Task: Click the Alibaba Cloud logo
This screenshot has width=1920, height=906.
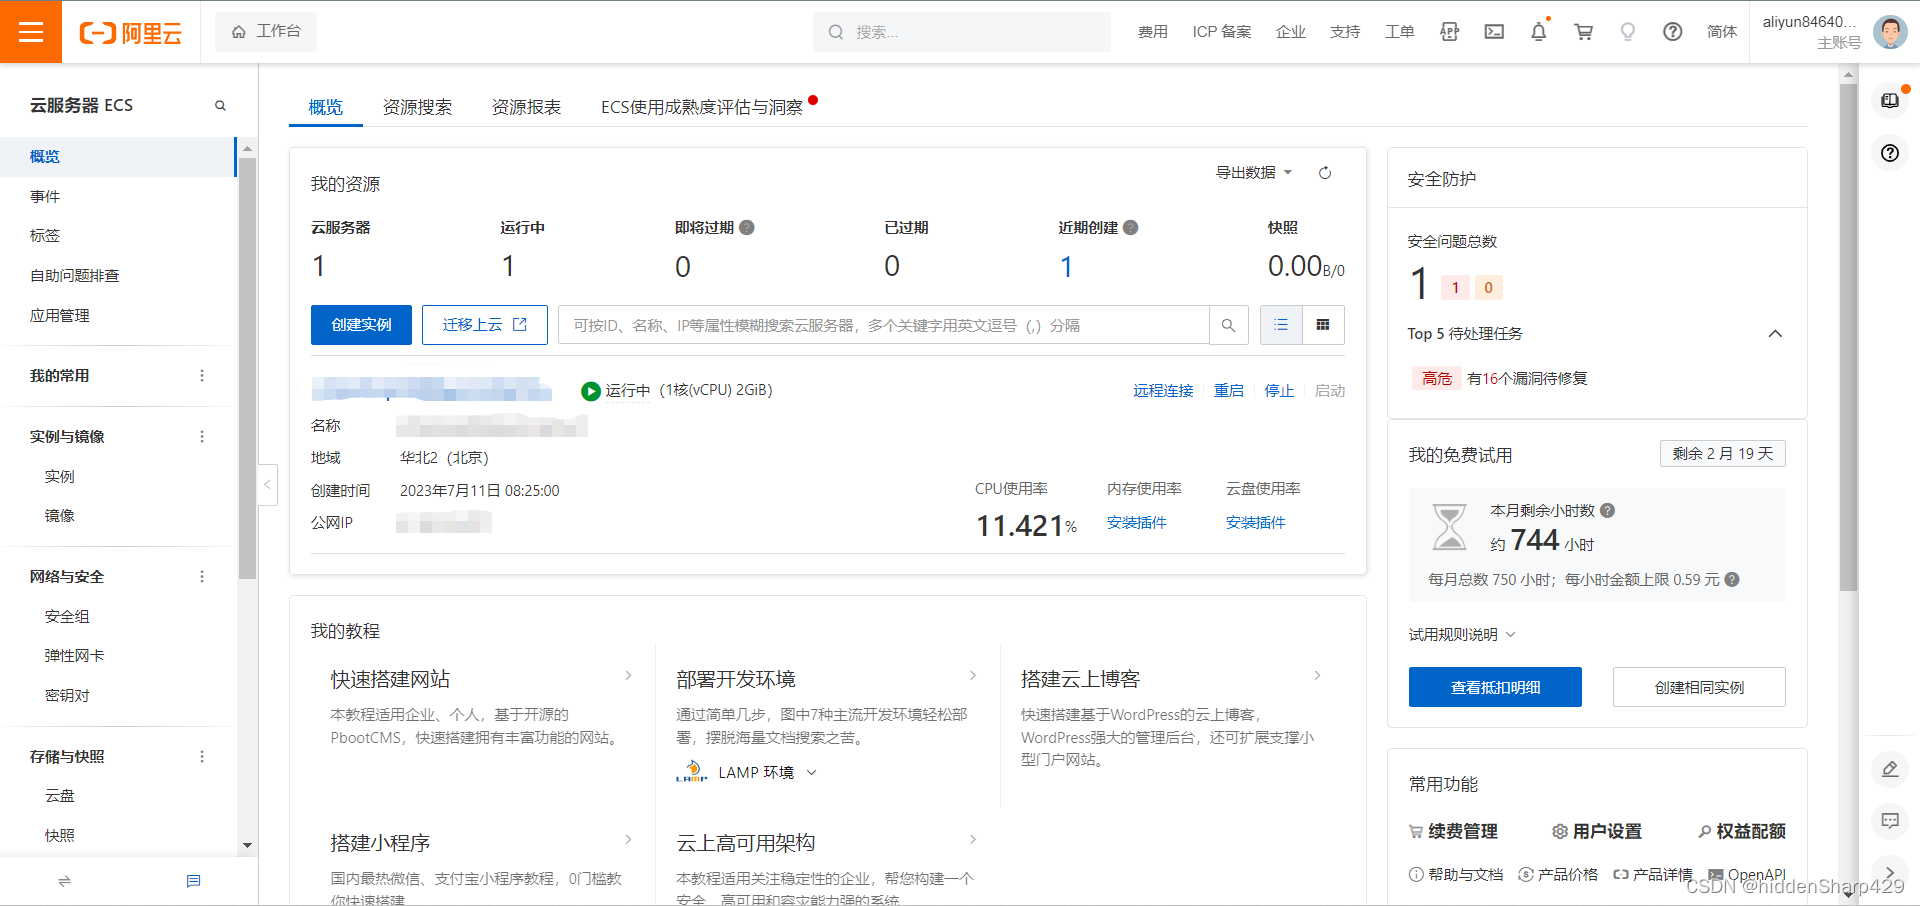Action: click(x=131, y=33)
